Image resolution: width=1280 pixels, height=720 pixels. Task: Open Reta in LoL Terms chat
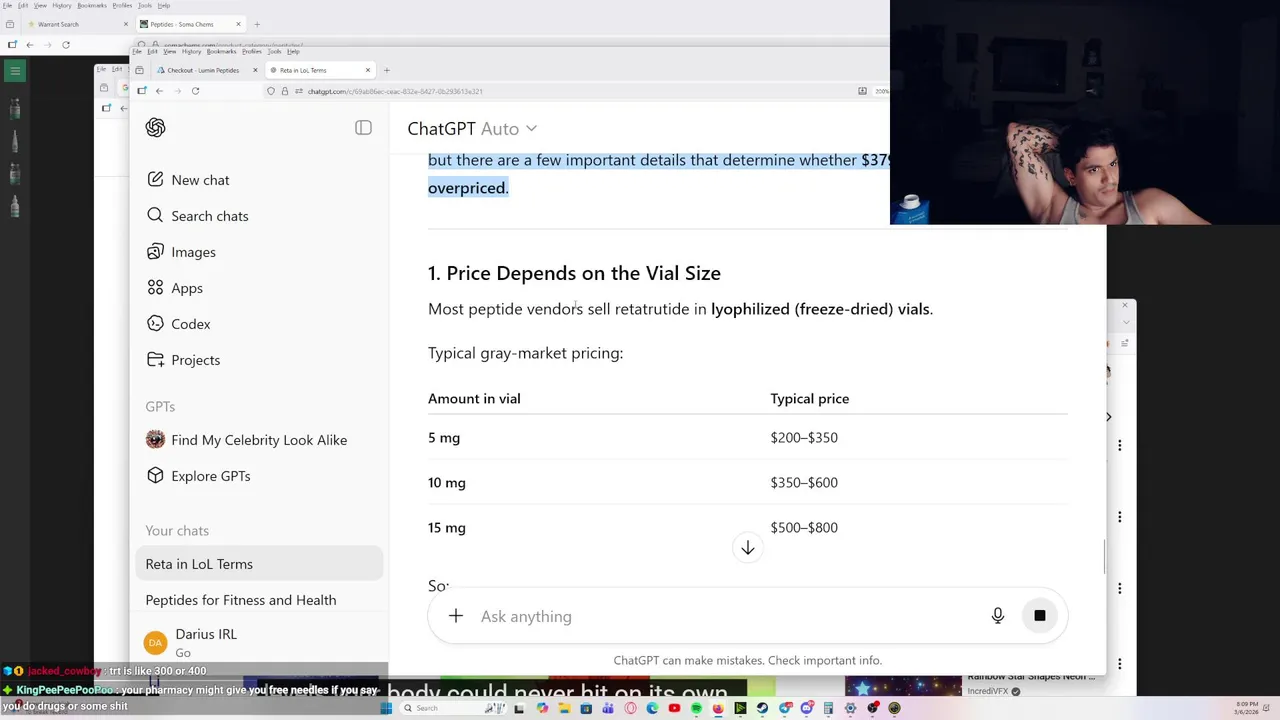click(x=259, y=564)
